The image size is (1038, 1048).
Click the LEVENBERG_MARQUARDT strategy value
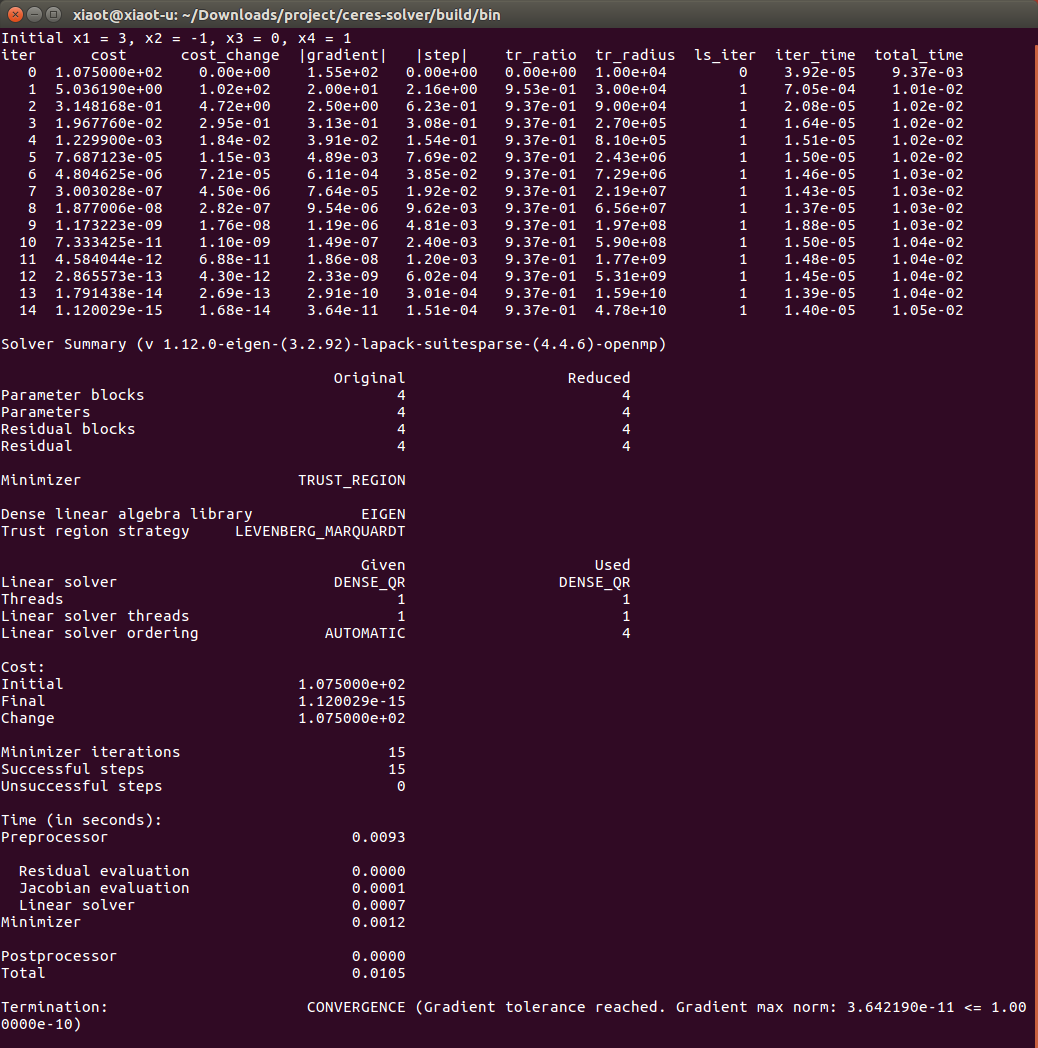320,531
